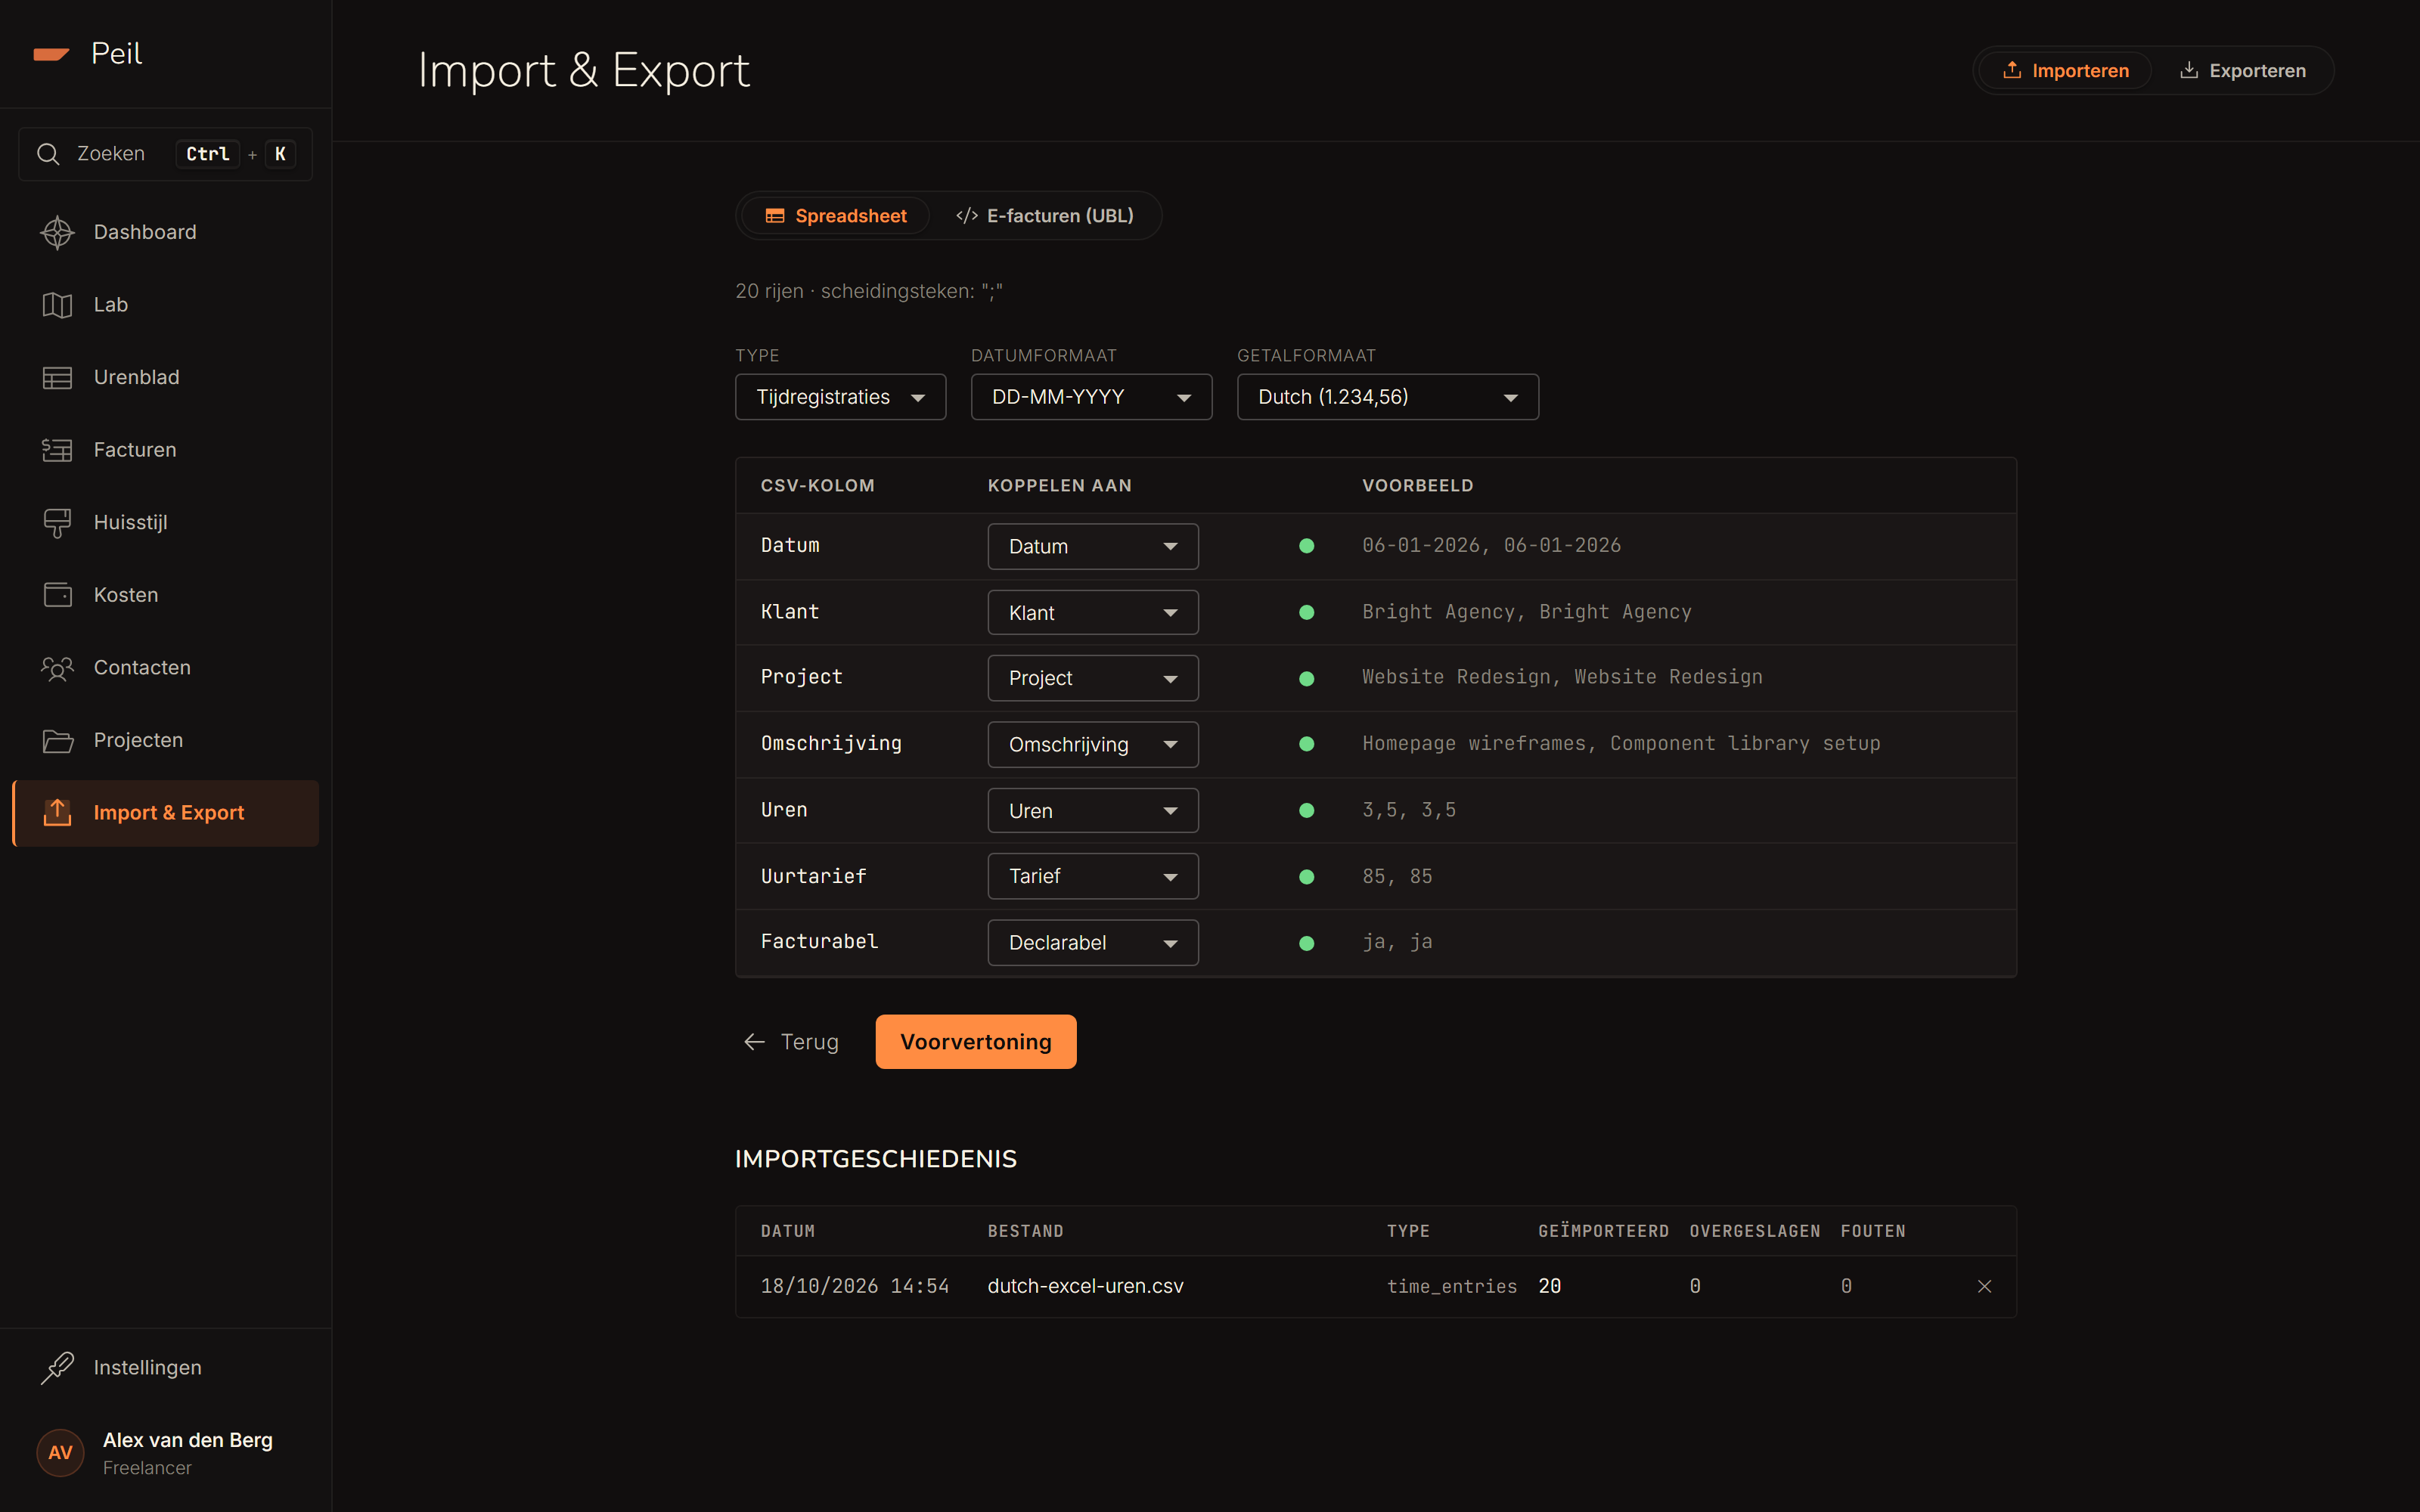The width and height of the screenshot is (2420, 1512).
Task: Delete the dutch-excel-uren.csv history entry
Action: click(1984, 1286)
